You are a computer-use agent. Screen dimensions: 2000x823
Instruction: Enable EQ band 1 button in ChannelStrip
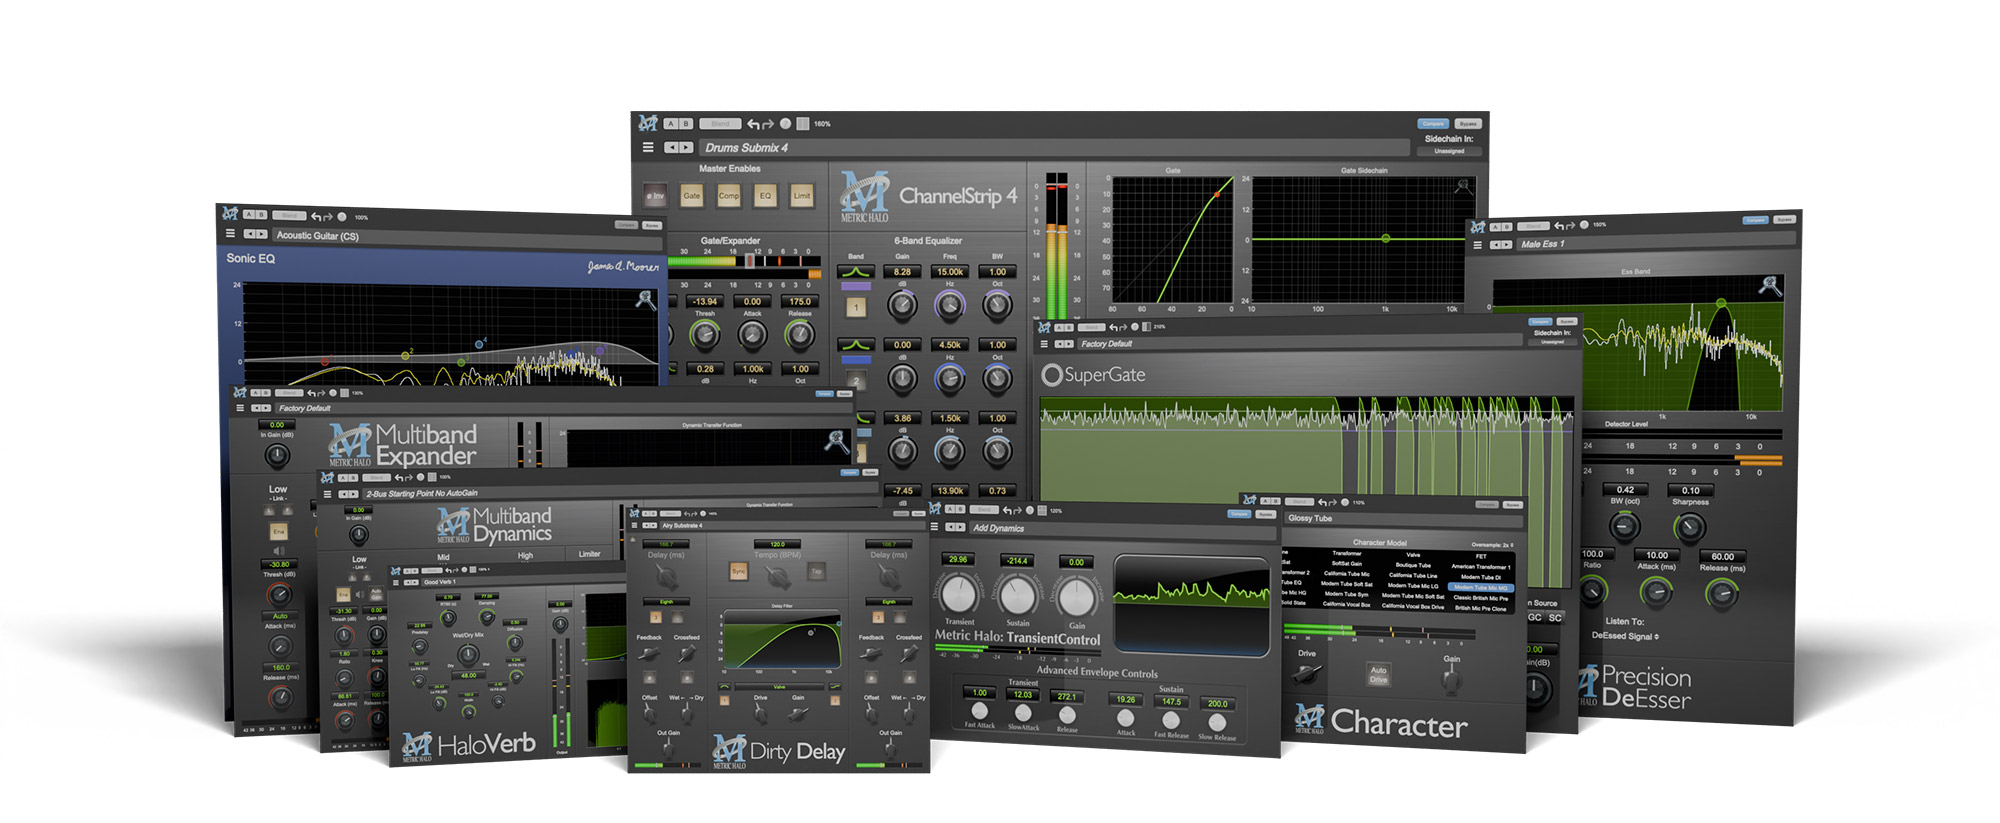pos(856,307)
